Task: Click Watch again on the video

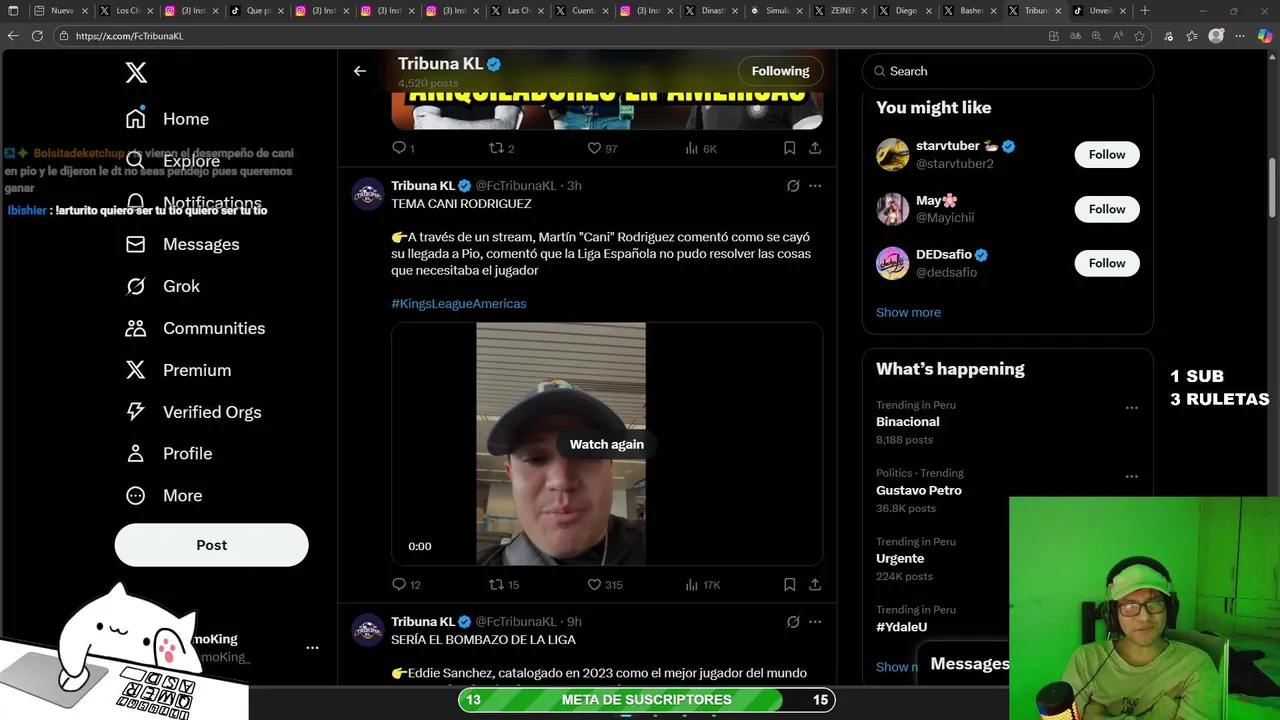Action: (607, 444)
